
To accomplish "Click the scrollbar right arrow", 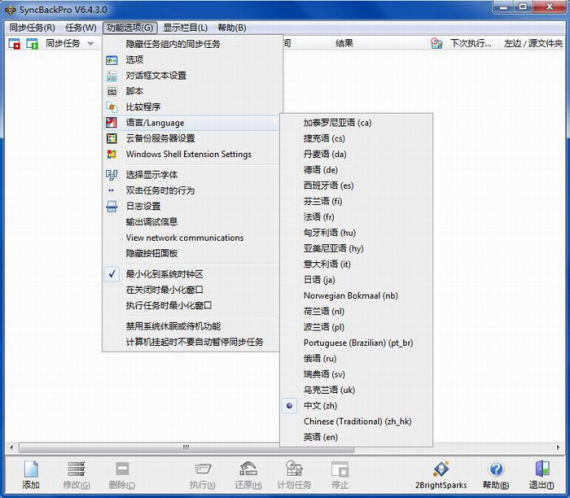I will click(558, 447).
